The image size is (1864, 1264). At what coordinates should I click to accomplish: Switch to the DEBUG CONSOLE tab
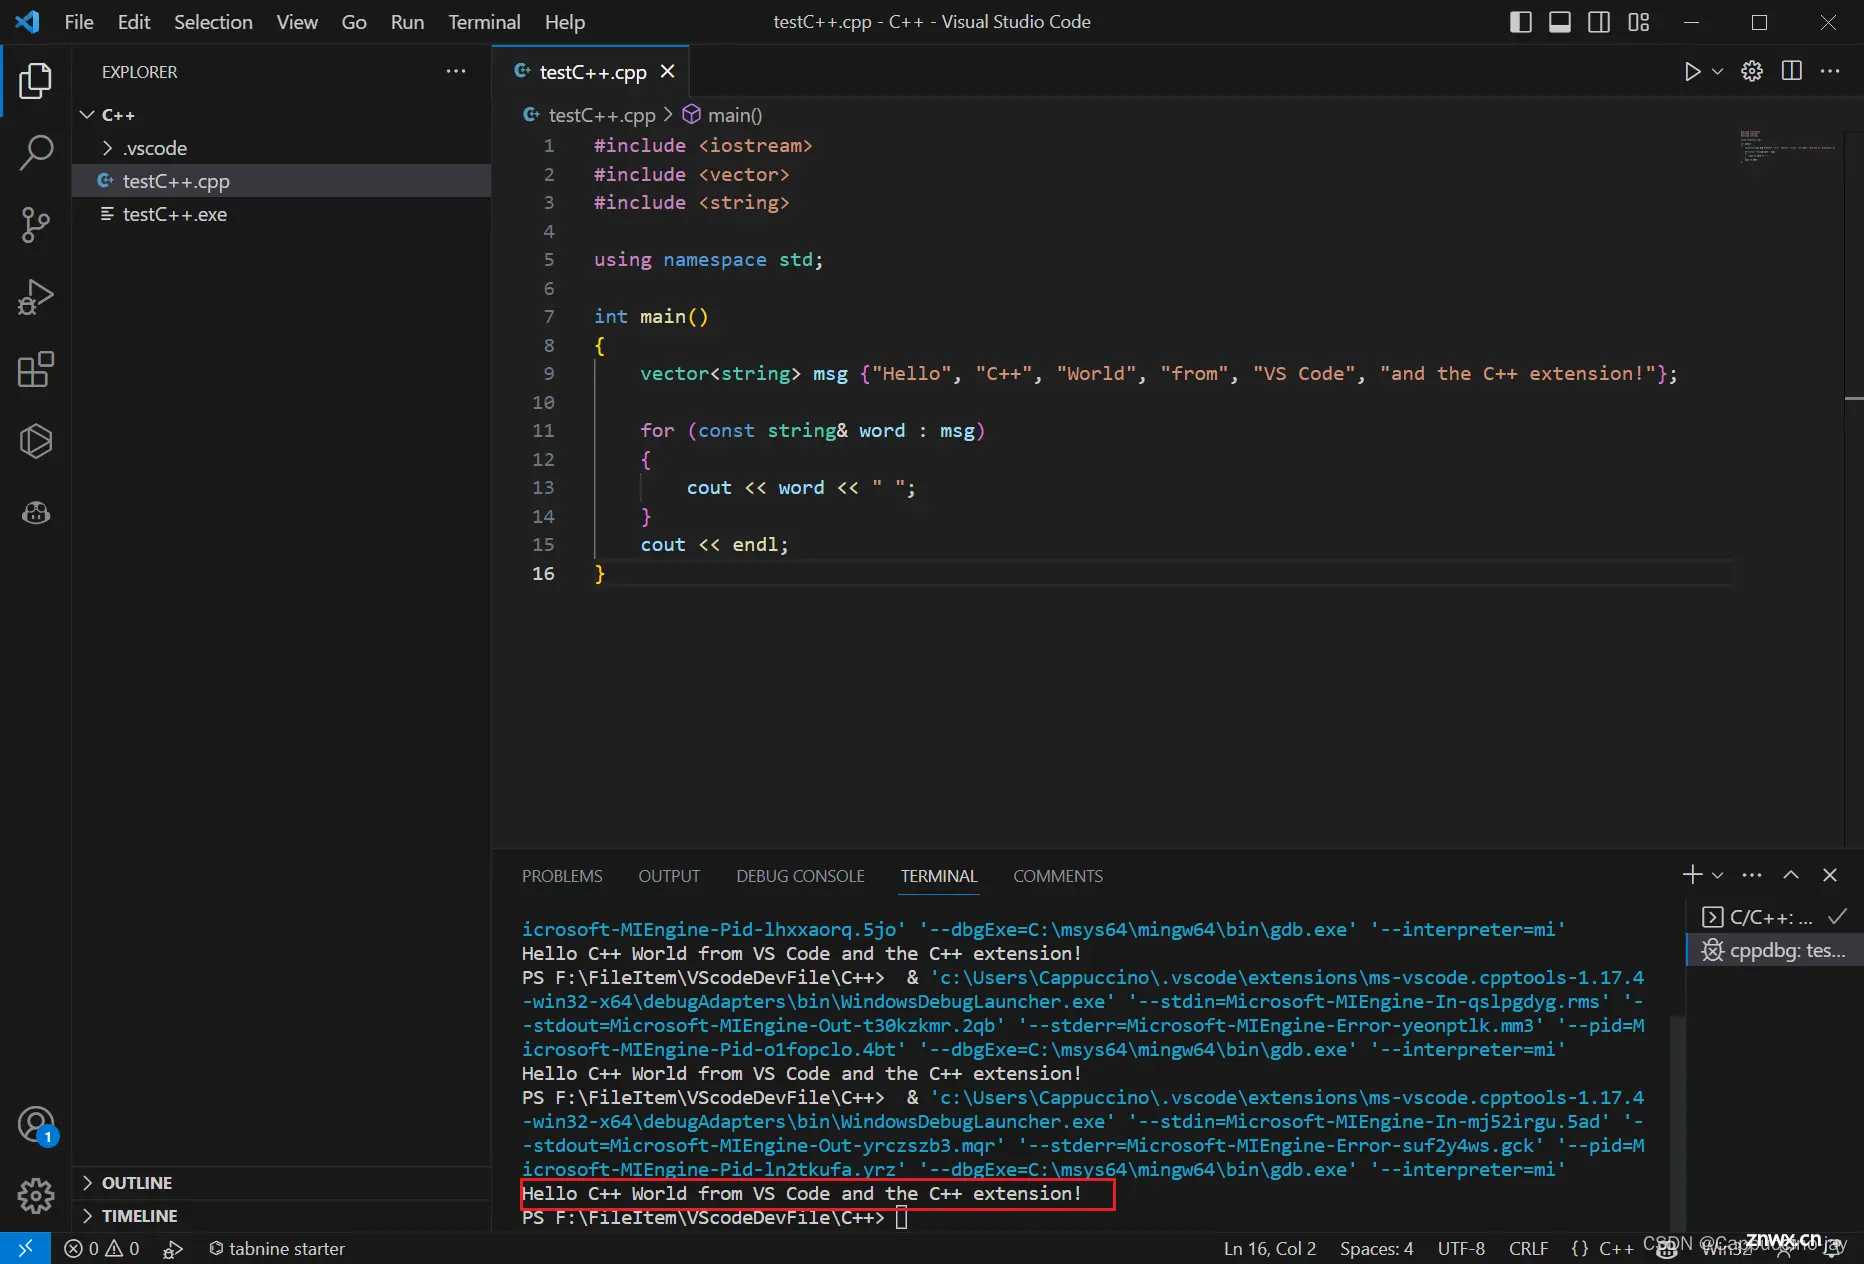pos(800,876)
